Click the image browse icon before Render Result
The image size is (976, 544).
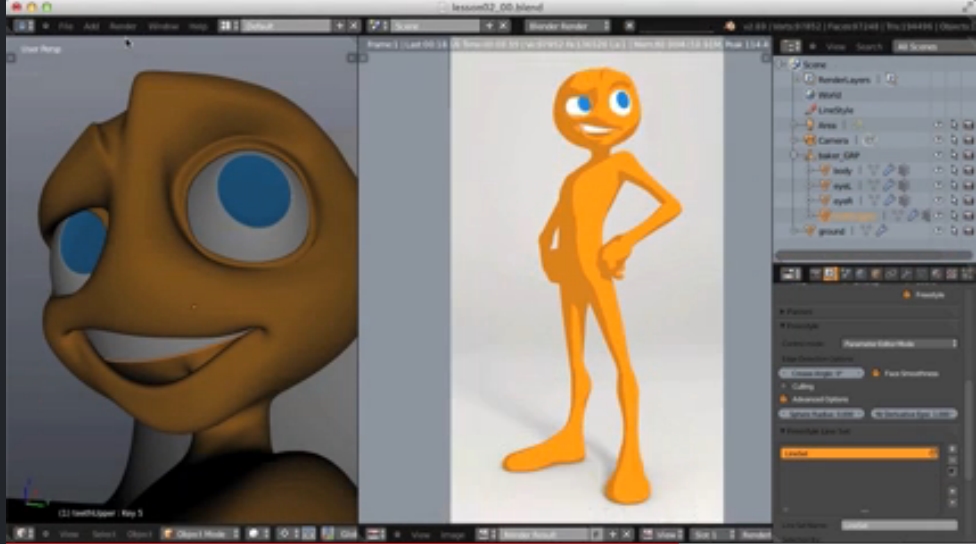tap(486, 534)
